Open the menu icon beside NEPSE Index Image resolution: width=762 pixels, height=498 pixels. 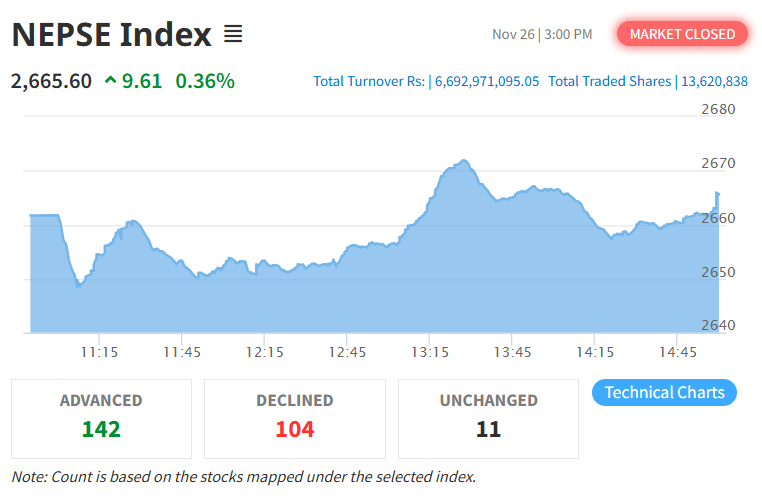(233, 35)
